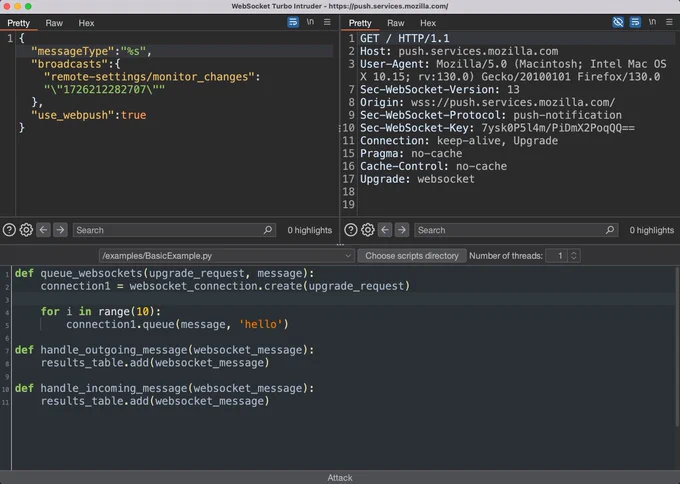Image resolution: width=680 pixels, height=484 pixels.
Task: Click the message editor search magnifier
Action: pyautogui.click(x=268, y=230)
